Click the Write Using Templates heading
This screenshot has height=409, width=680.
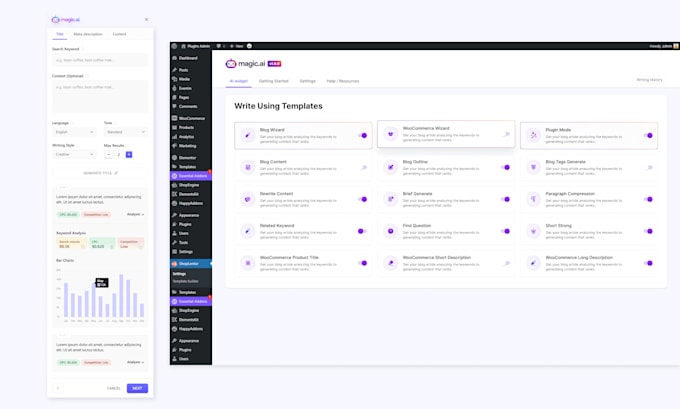[278, 106]
